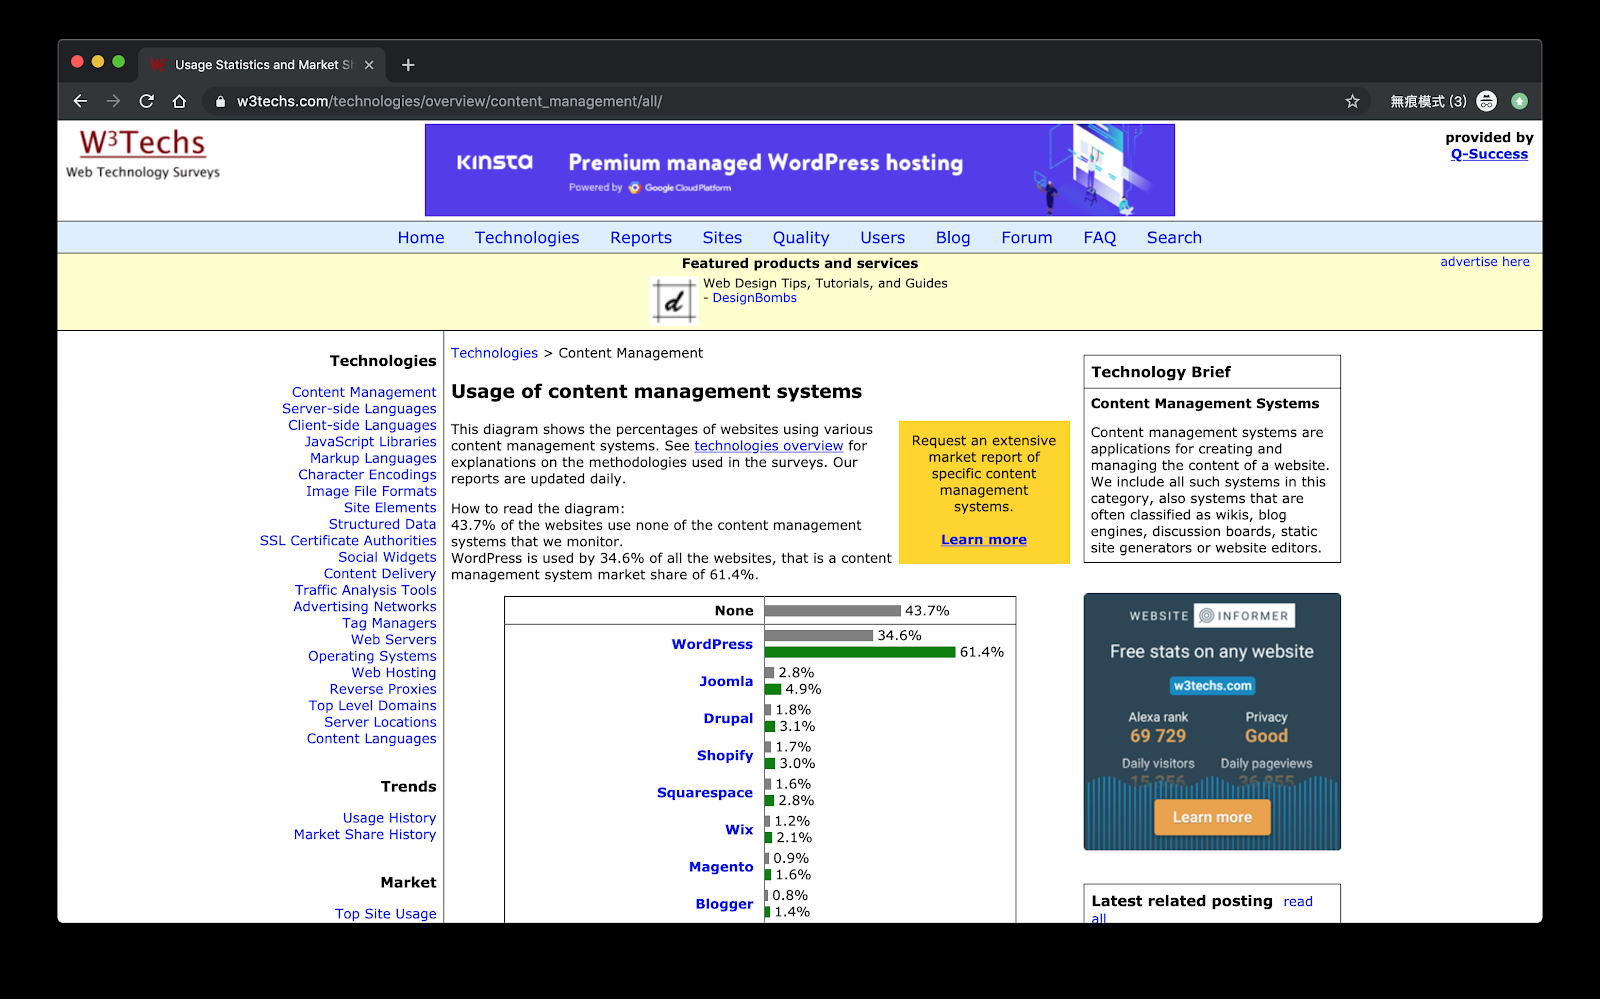The height and width of the screenshot is (999, 1600).
Task: Open JavaScript Libraries in the sidebar
Action: pos(370,442)
